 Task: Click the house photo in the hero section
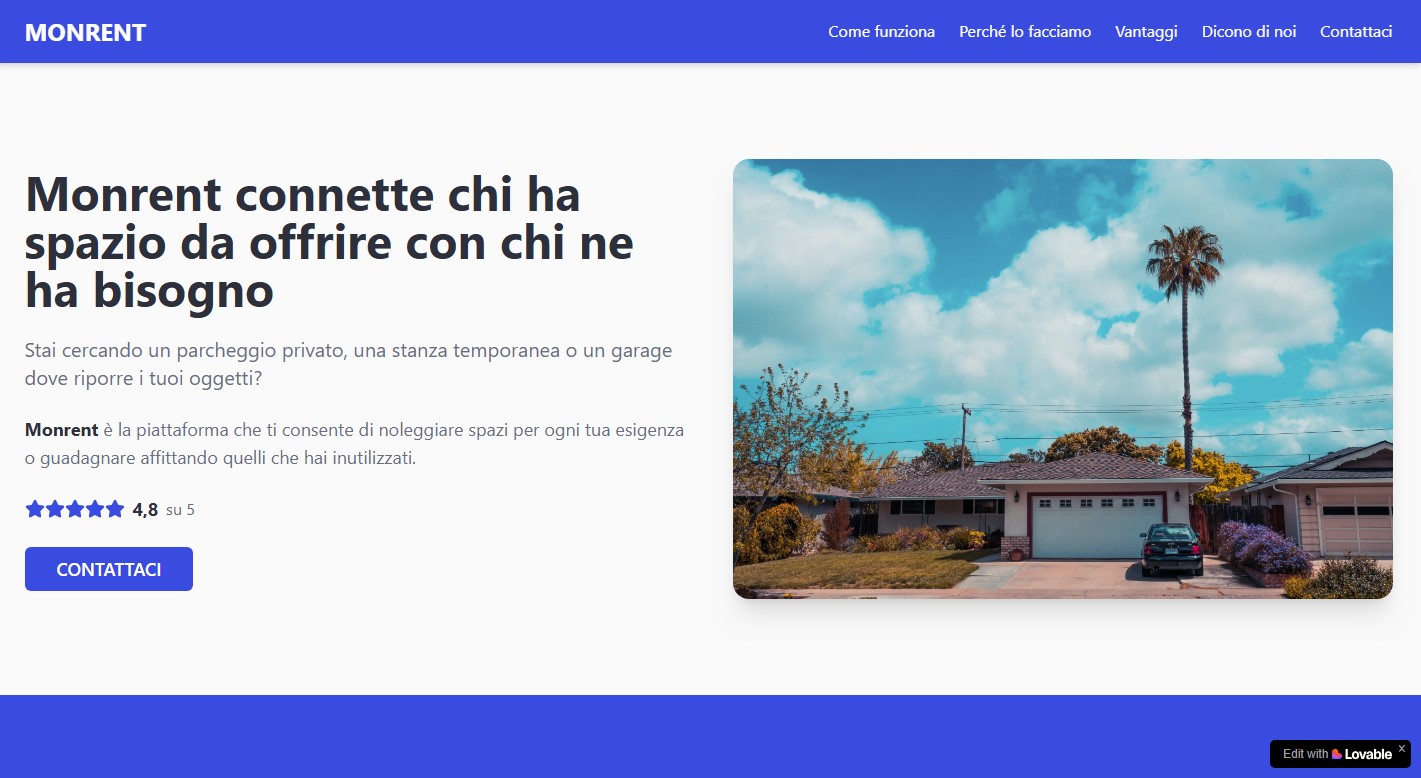(x=1062, y=378)
